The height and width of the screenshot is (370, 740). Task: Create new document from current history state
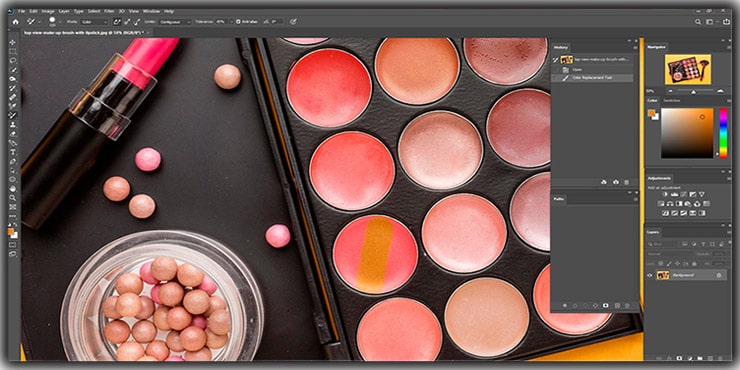[x=604, y=182]
